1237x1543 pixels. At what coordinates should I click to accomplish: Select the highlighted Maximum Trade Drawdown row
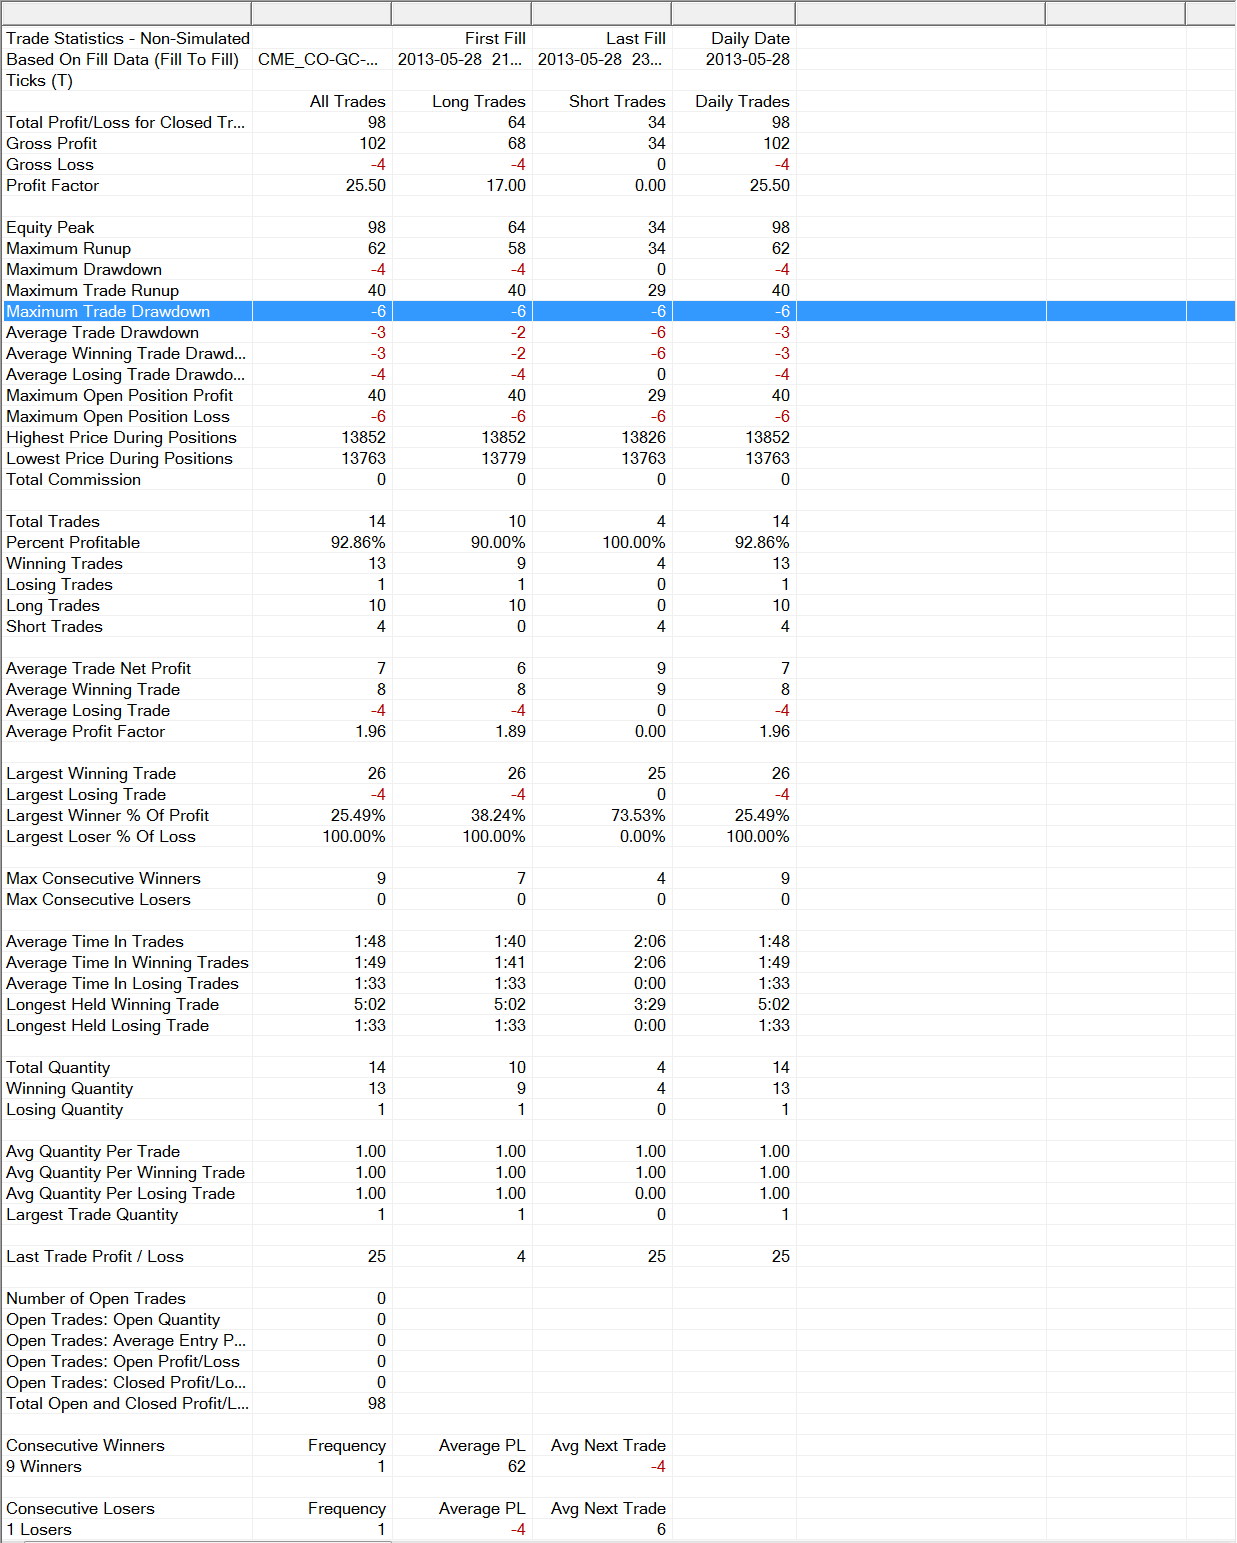tap(618, 311)
